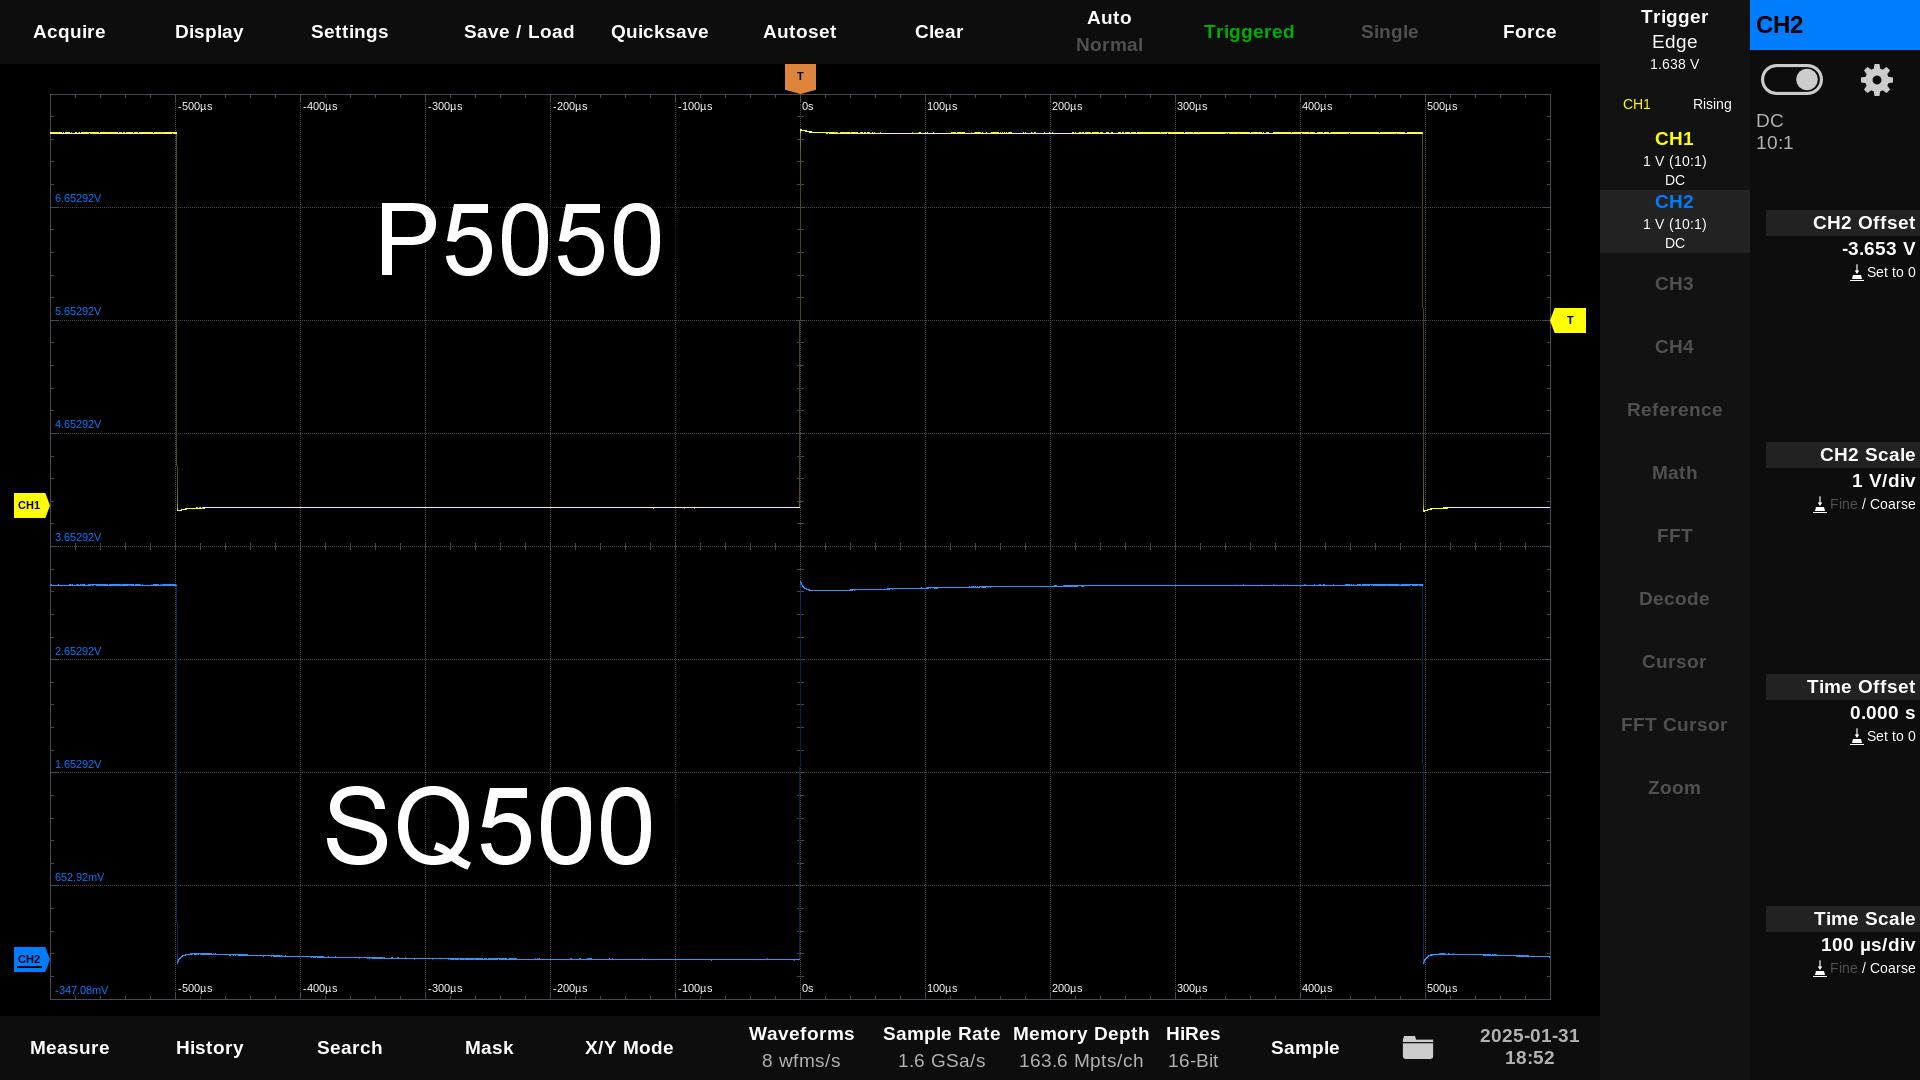This screenshot has height=1080, width=1920.
Task: Open the folder icon in bottom bar
Action: click(1418, 1047)
